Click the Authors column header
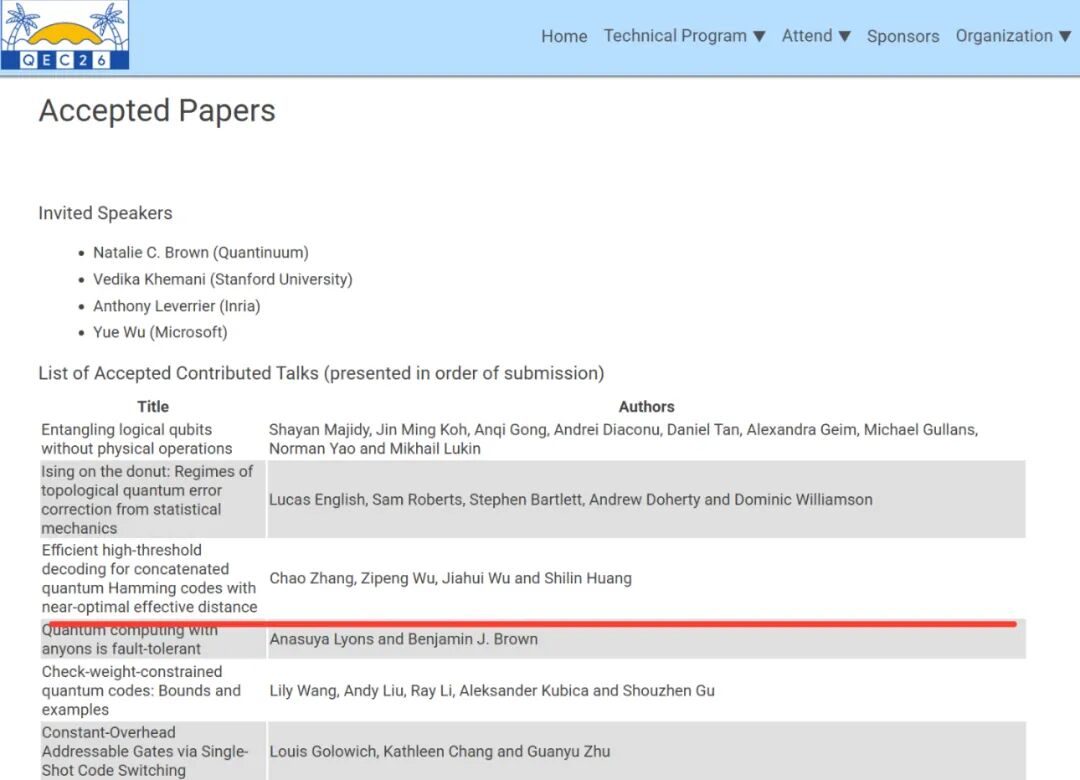The image size is (1080, 780). point(646,407)
